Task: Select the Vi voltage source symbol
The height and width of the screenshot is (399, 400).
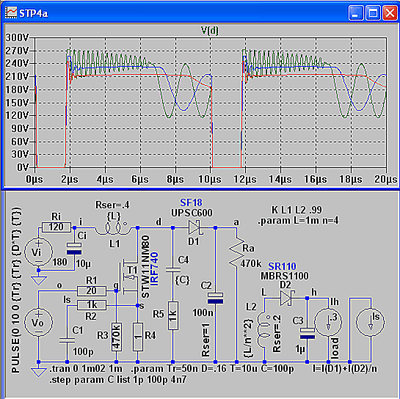Action: [x=38, y=252]
